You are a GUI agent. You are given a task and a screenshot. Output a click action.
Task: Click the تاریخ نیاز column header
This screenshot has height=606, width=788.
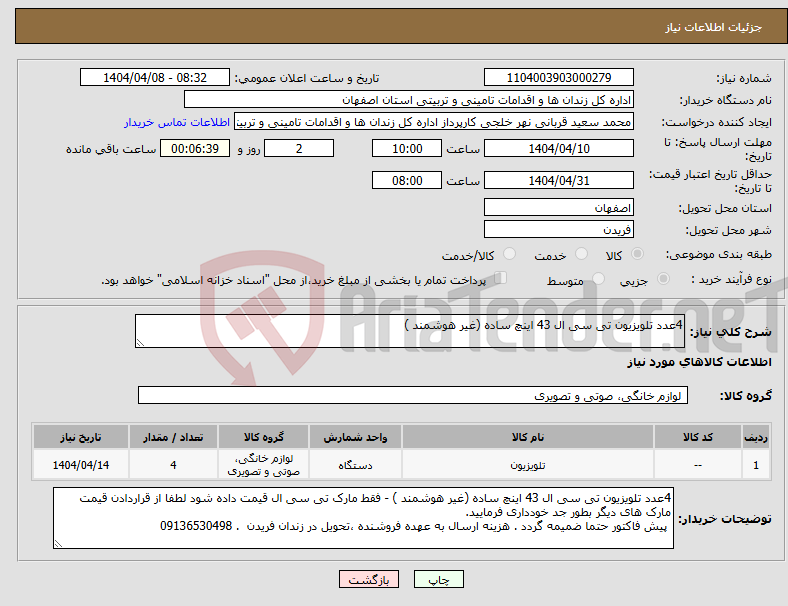coord(81,437)
